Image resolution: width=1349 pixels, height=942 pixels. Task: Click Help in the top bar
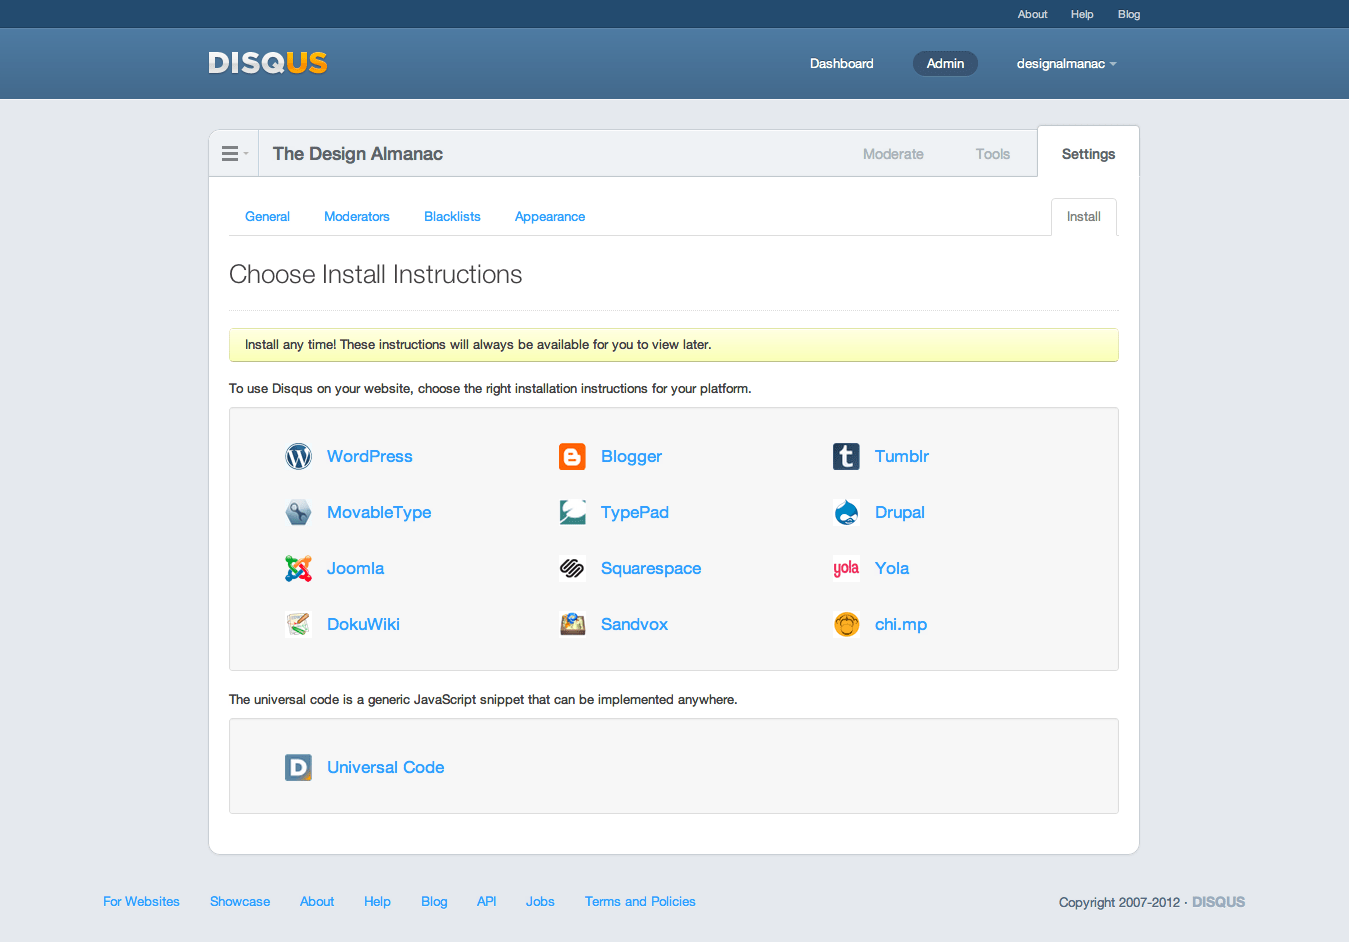click(1082, 14)
